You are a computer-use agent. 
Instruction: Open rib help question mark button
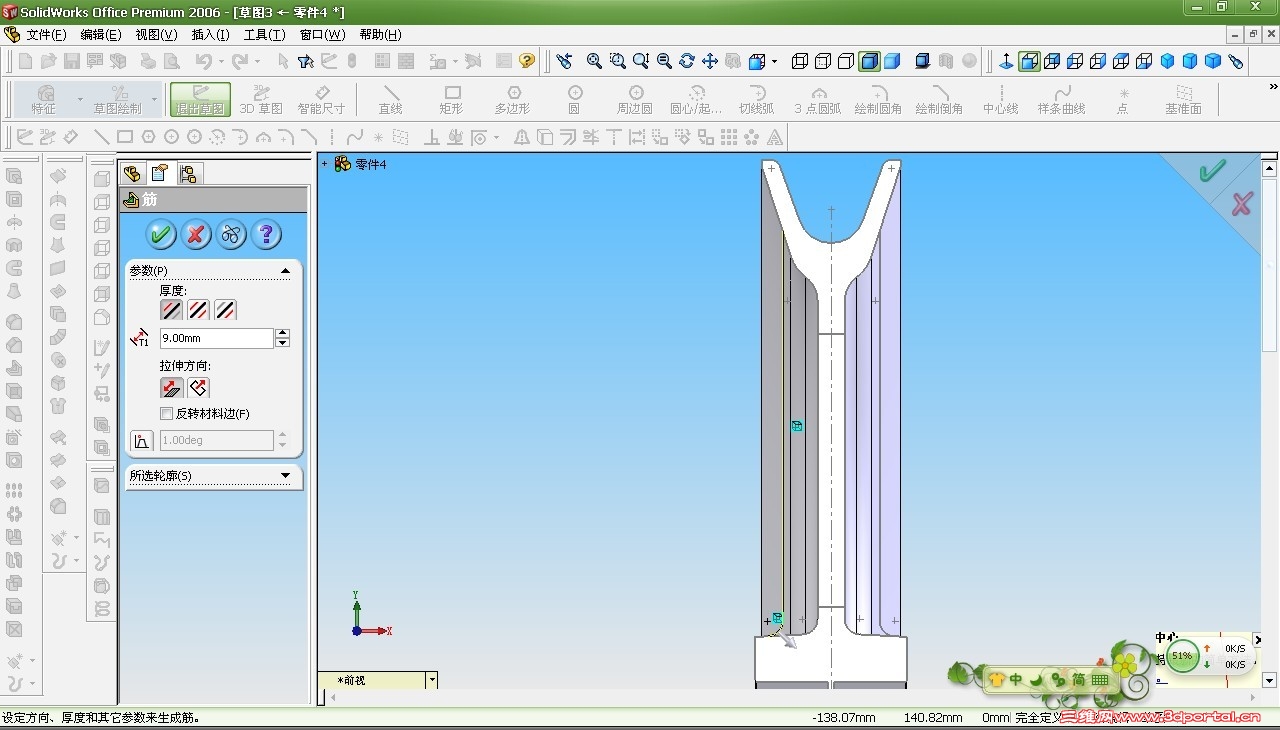tap(266, 235)
